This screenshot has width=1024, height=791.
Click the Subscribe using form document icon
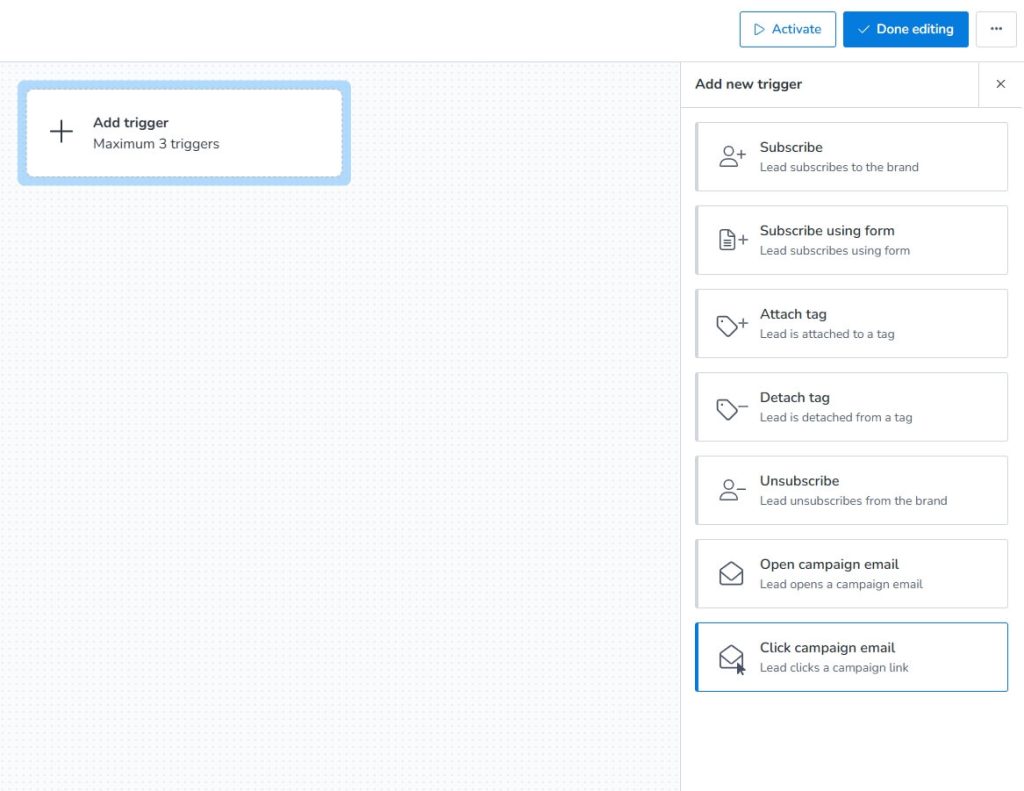pos(732,240)
